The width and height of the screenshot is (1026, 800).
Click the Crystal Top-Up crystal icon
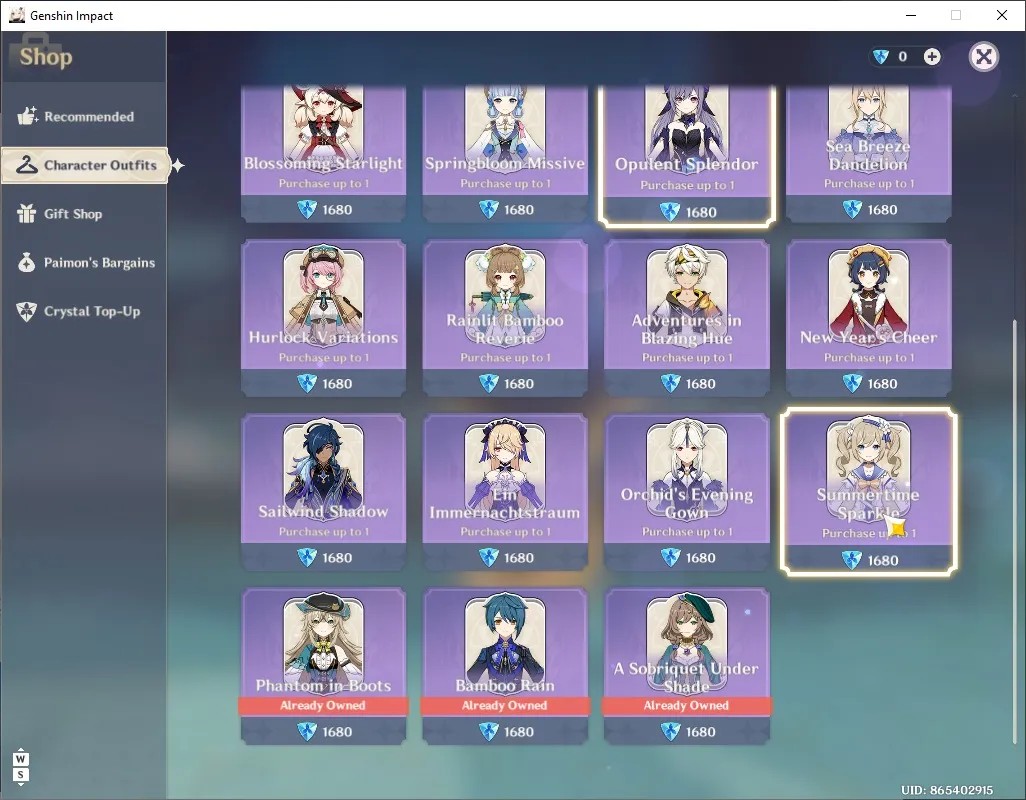point(26,311)
